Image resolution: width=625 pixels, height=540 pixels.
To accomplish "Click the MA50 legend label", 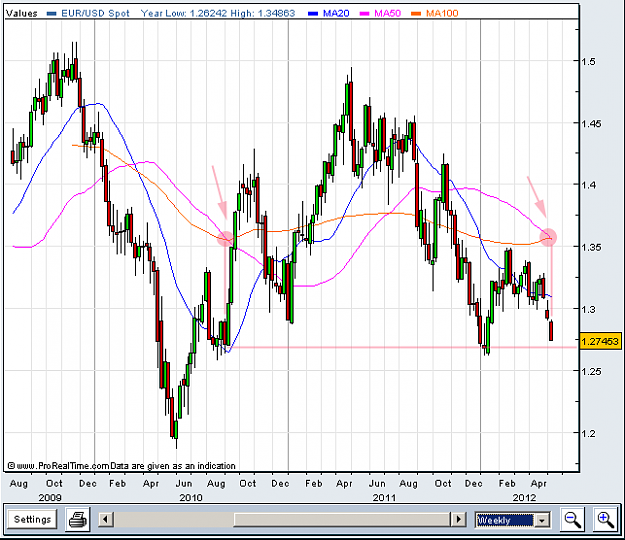I will click(387, 13).
